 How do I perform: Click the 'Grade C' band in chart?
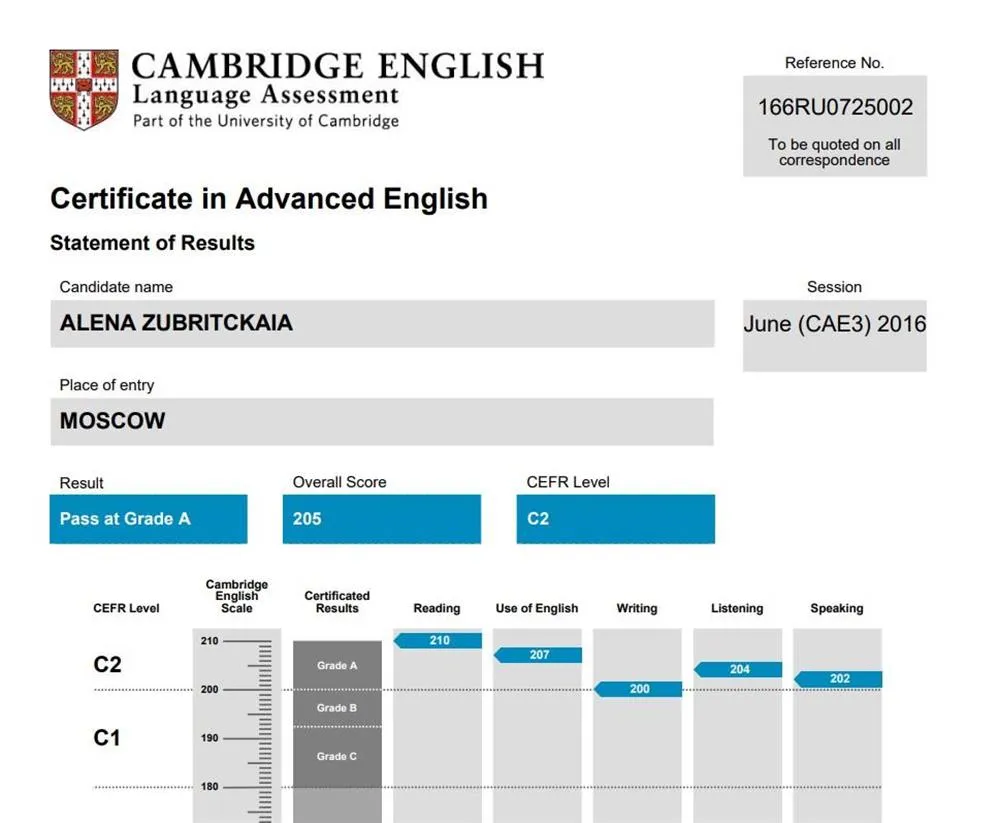pos(337,757)
